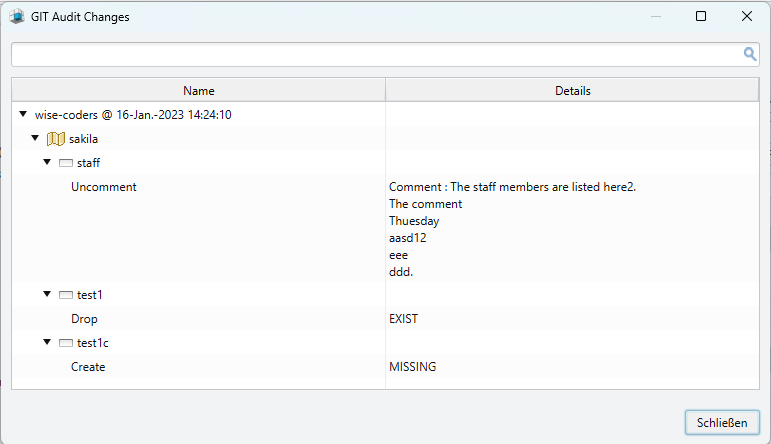Collapse the staff table node

47,162
